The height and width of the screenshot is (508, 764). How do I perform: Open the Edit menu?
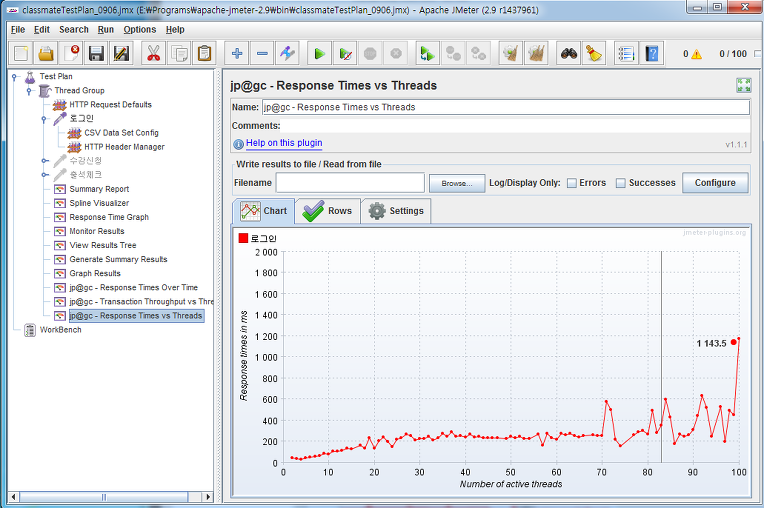[42, 30]
